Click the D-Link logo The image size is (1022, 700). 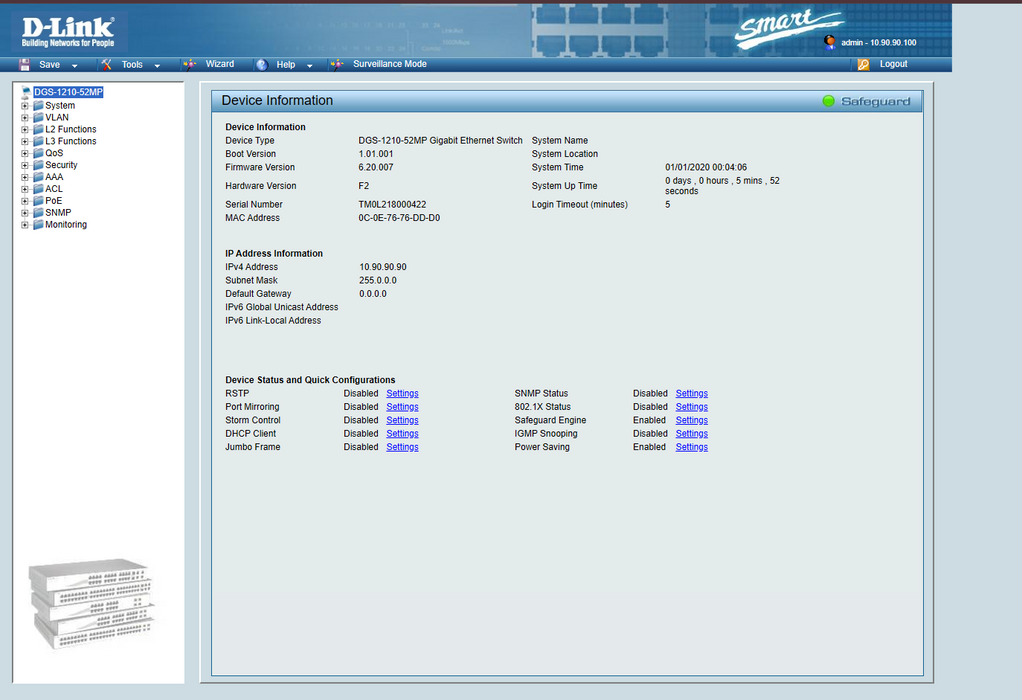click(68, 32)
